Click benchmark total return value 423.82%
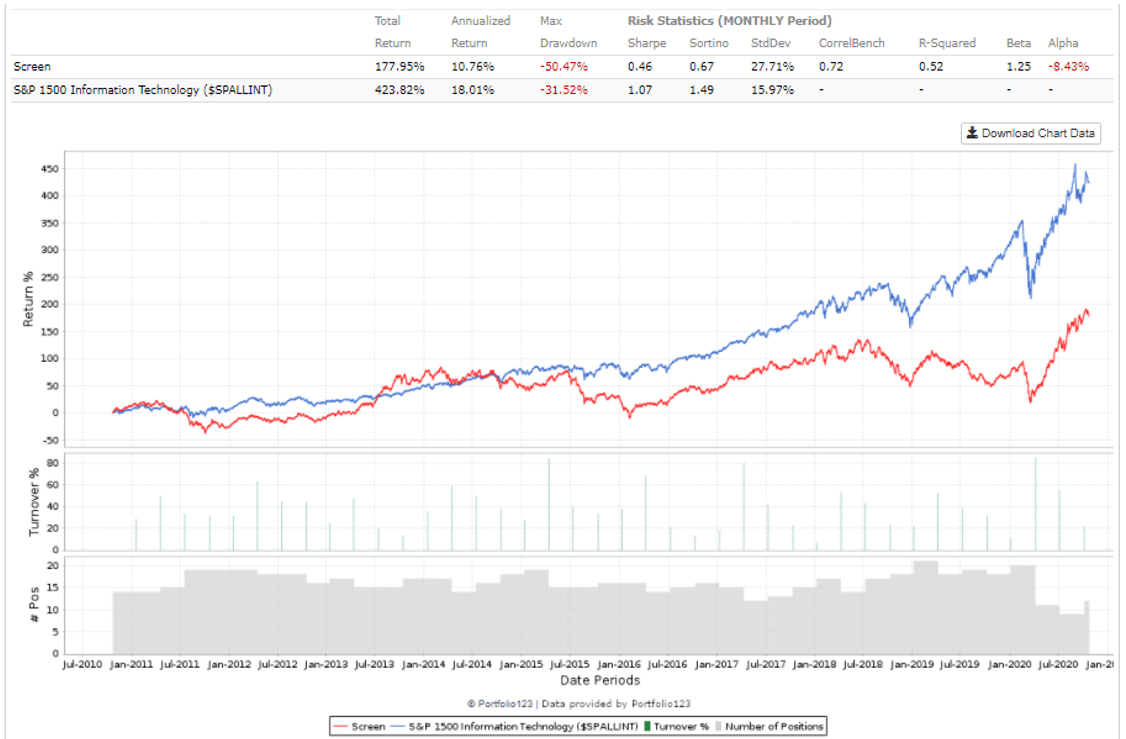This screenshot has width=1126, height=739. (399, 90)
